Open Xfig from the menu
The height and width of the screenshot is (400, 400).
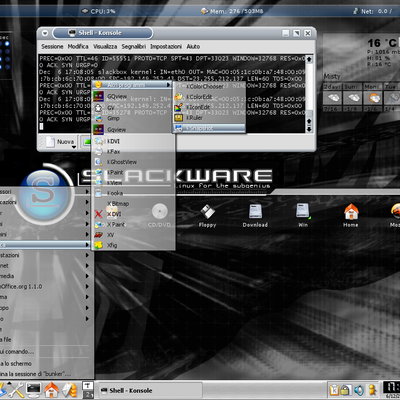[133, 245]
